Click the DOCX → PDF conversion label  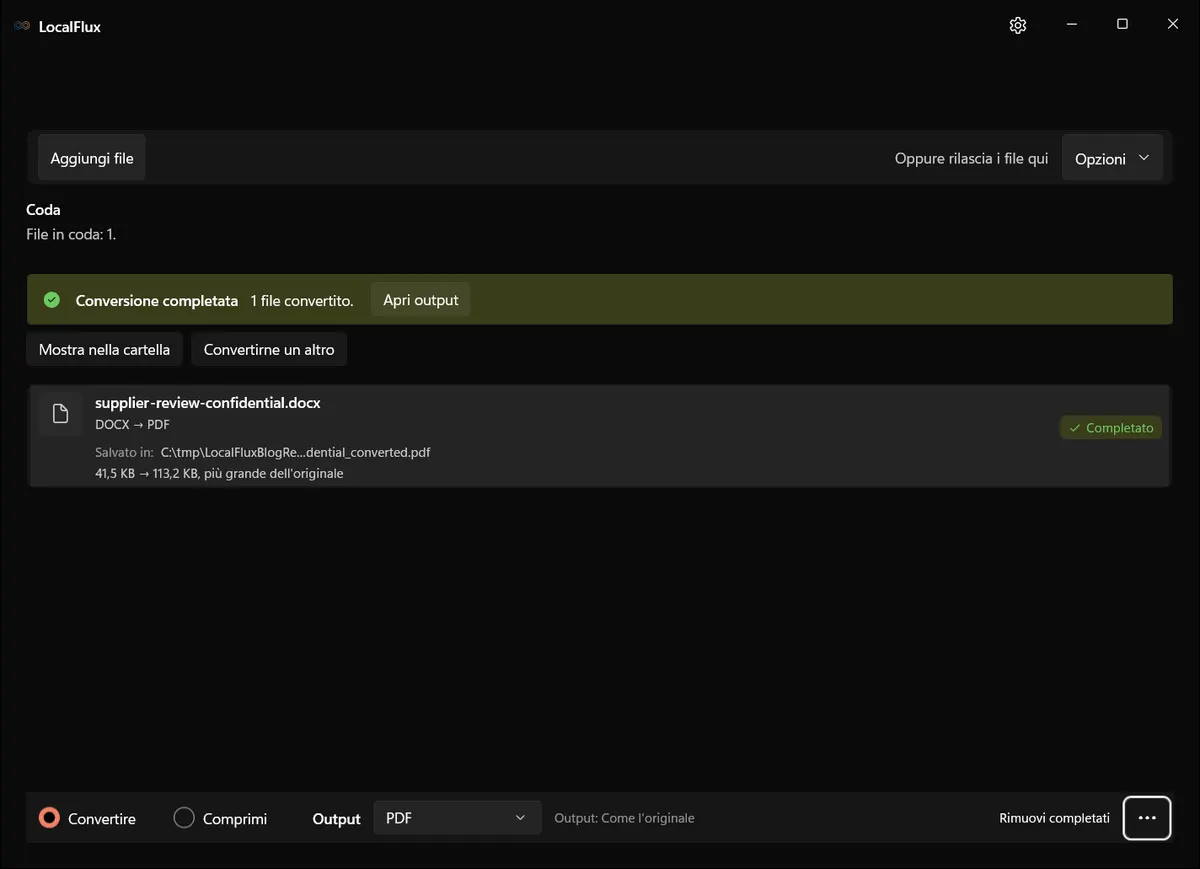click(x=132, y=425)
